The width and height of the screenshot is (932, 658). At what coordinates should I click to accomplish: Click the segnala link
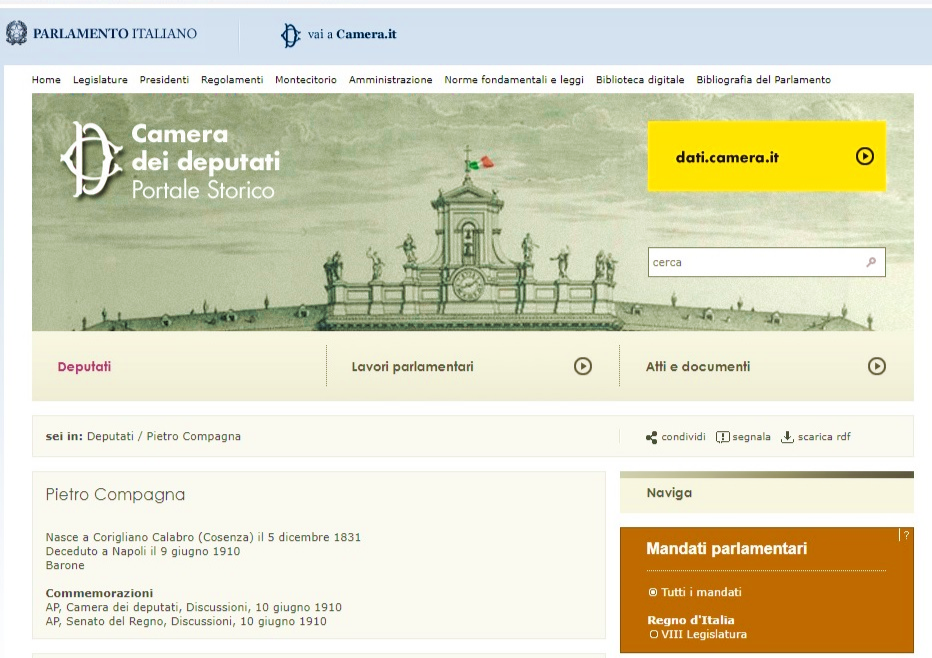(x=751, y=437)
